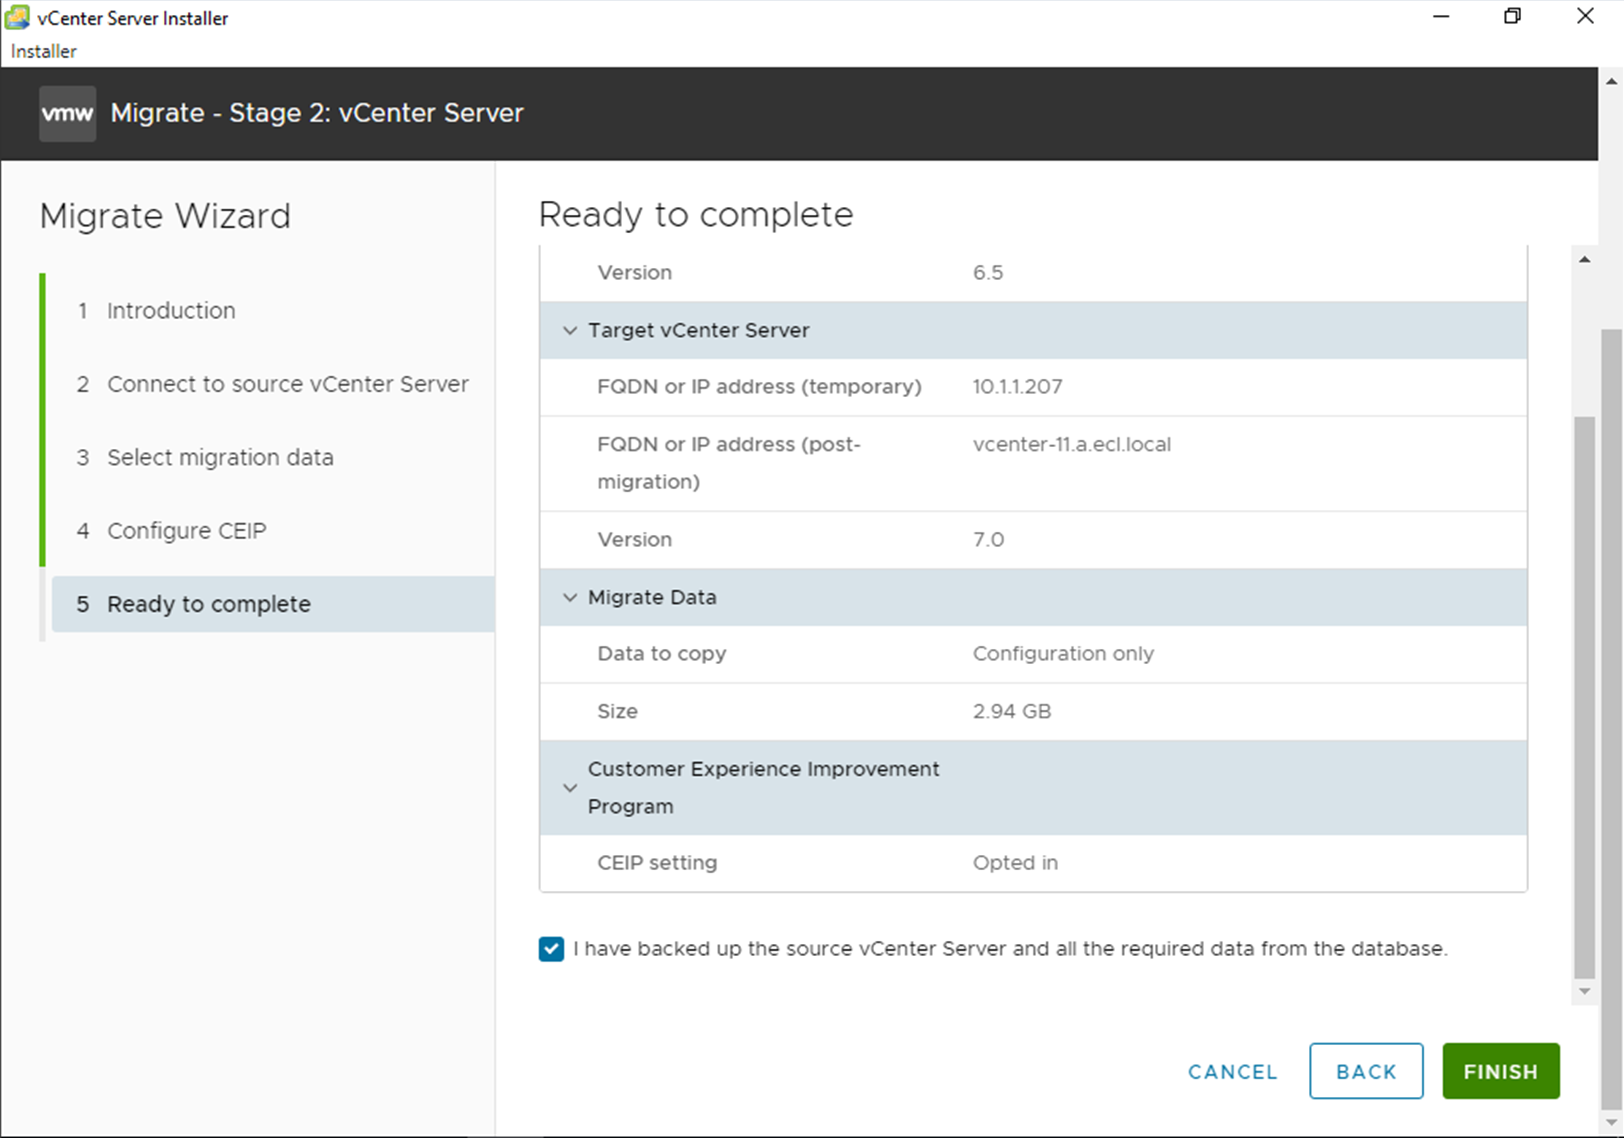The image size is (1624, 1138).
Task: Collapse Customer Experience Improvement Program section
Action: coord(570,788)
